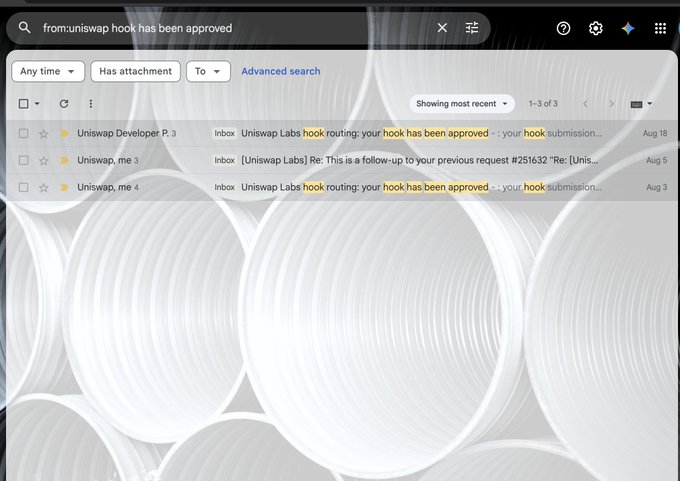Viewport: 680px width, 481px height.
Task: Open the Google apps grid icon
Action: [x=660, y=28]
